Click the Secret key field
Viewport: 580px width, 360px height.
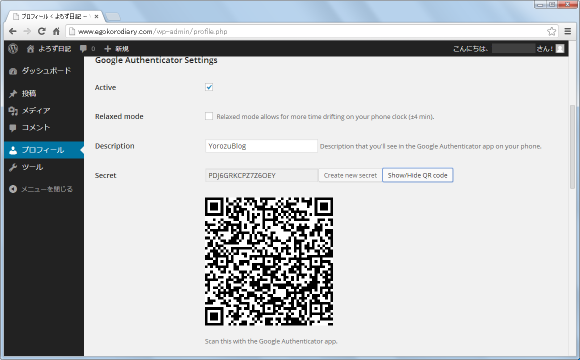[x=261, y=175]
